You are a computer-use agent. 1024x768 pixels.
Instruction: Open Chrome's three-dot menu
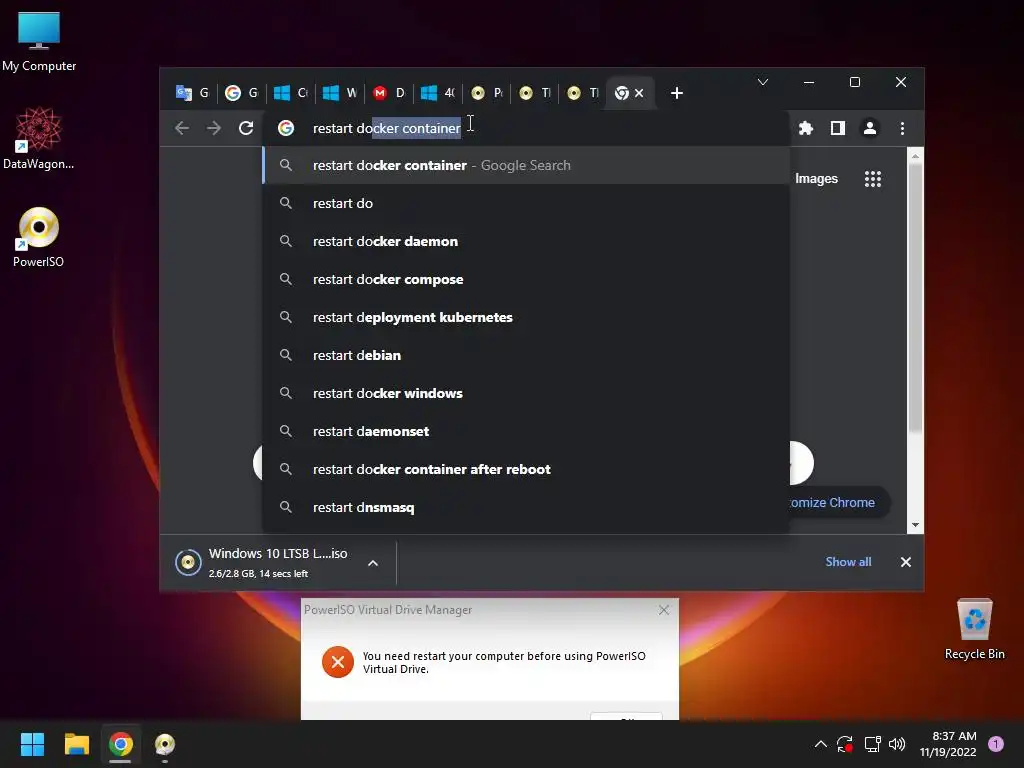(x=903, y=128)
